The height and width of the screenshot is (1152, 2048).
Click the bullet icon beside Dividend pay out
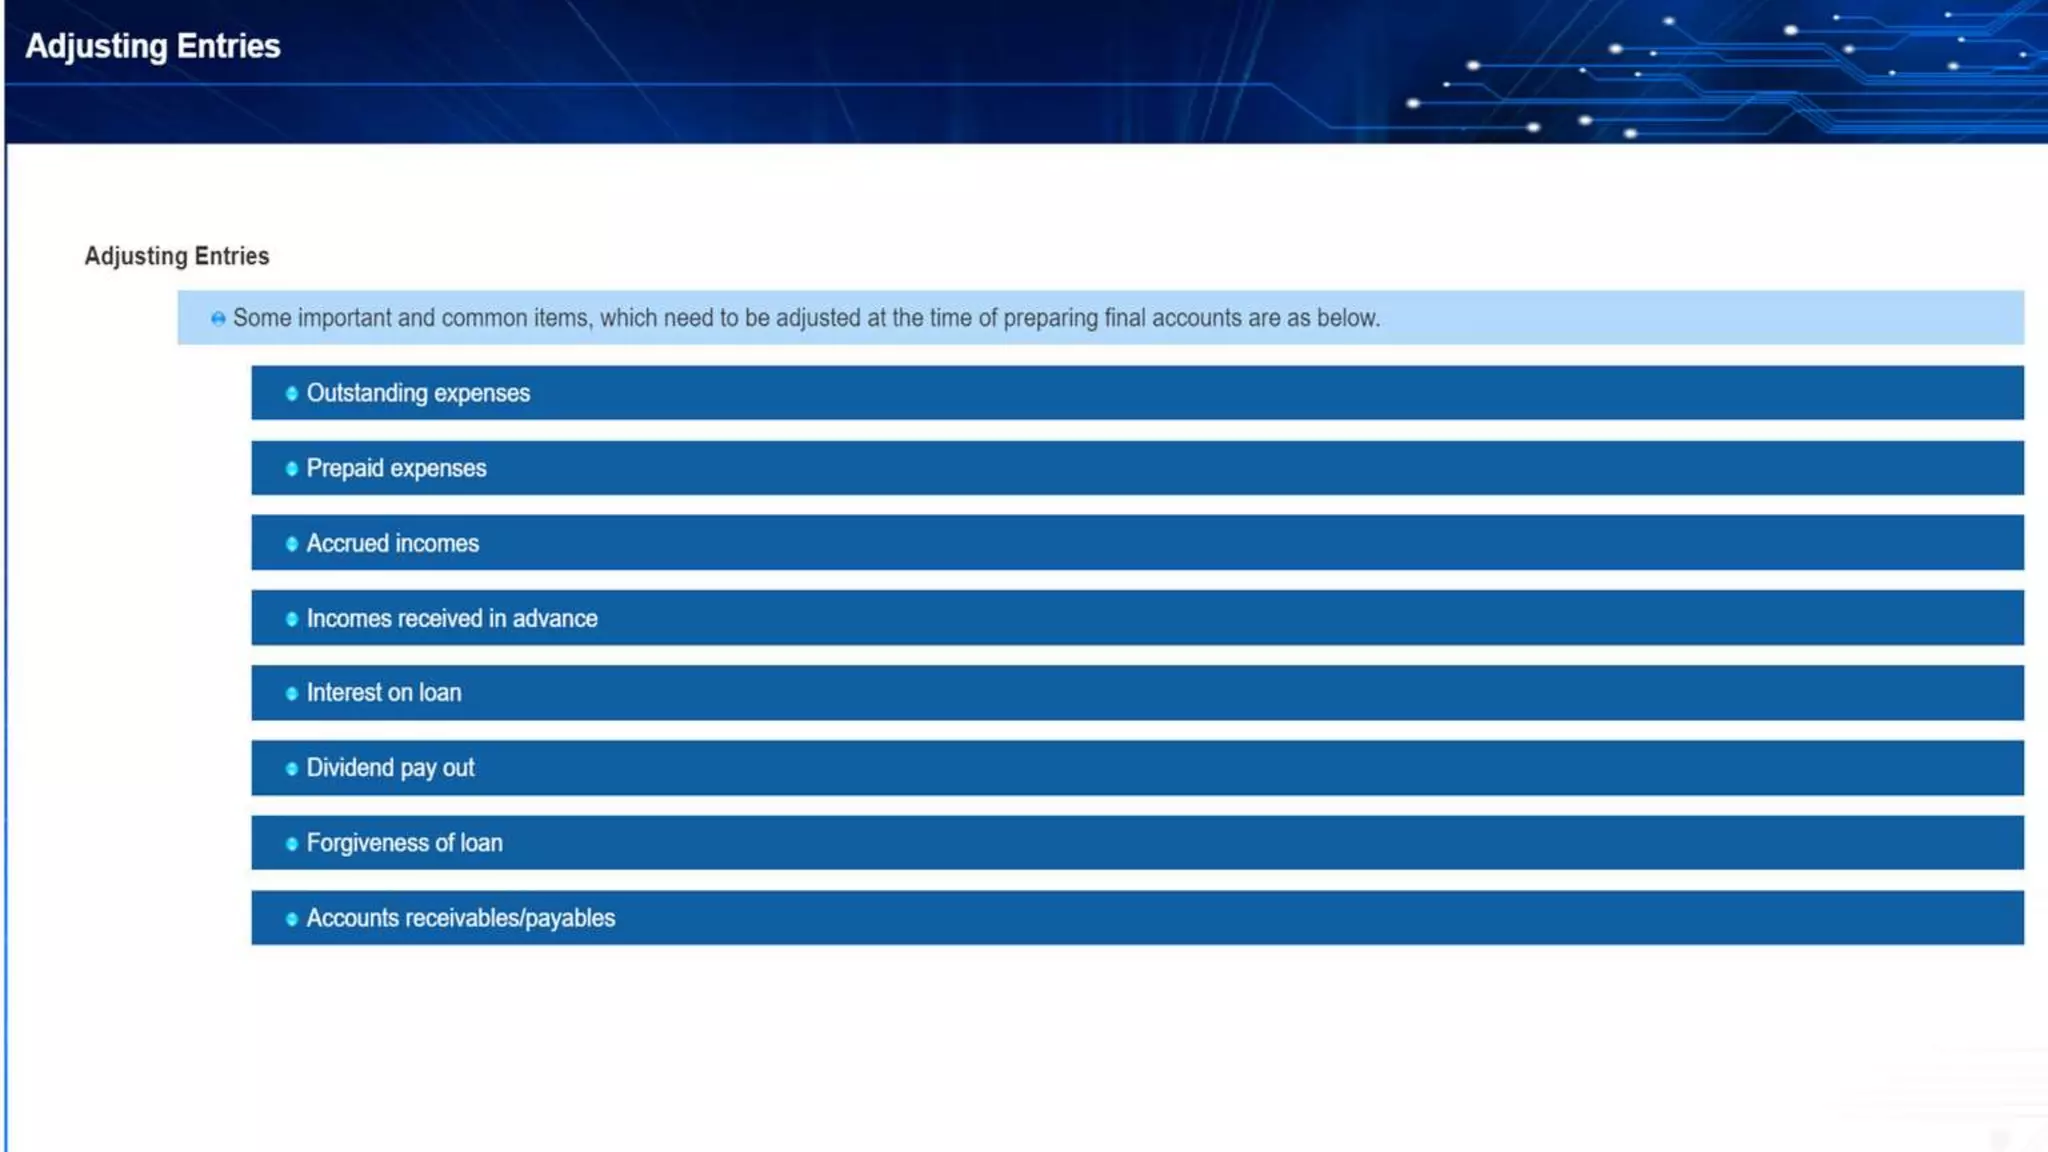tap(291, 769)
